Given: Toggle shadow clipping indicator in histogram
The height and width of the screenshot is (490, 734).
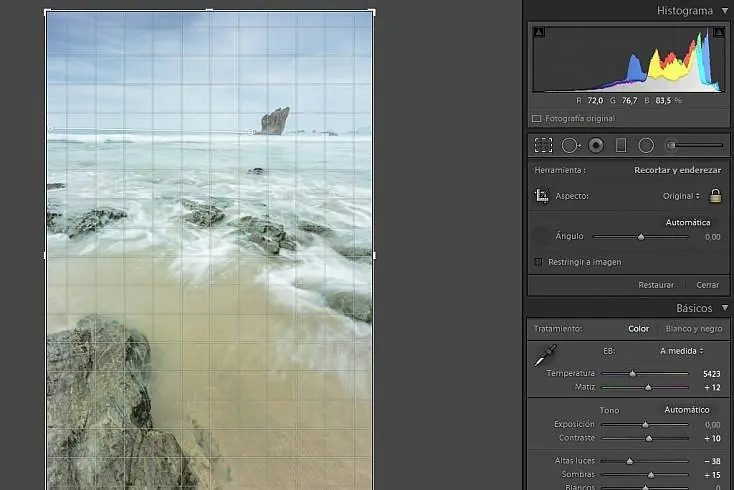Looking at the screenshot, I should tap(539, 32).
